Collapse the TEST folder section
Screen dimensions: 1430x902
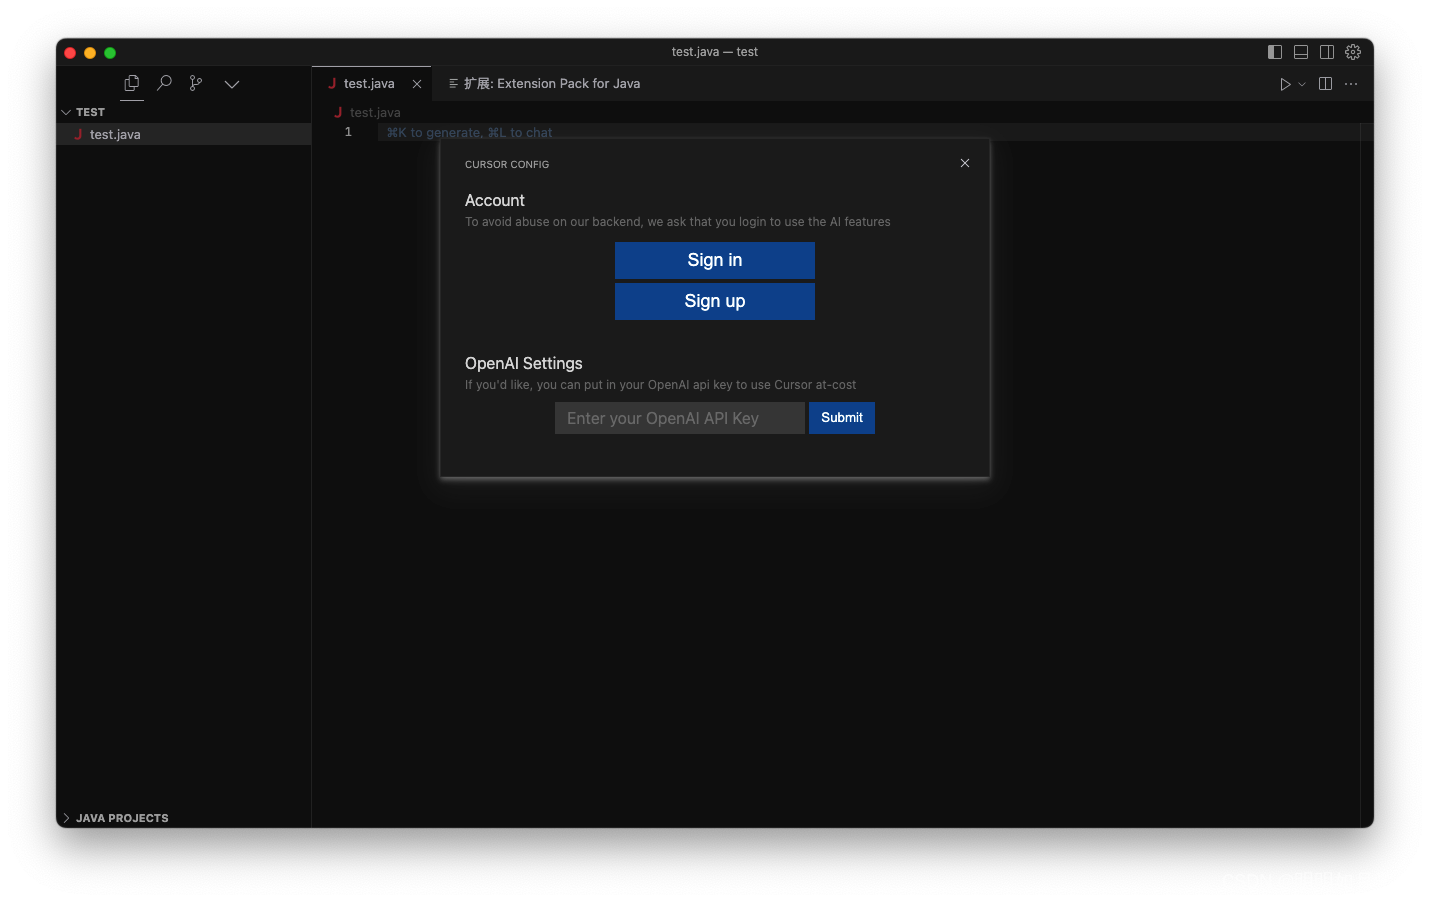183,112
